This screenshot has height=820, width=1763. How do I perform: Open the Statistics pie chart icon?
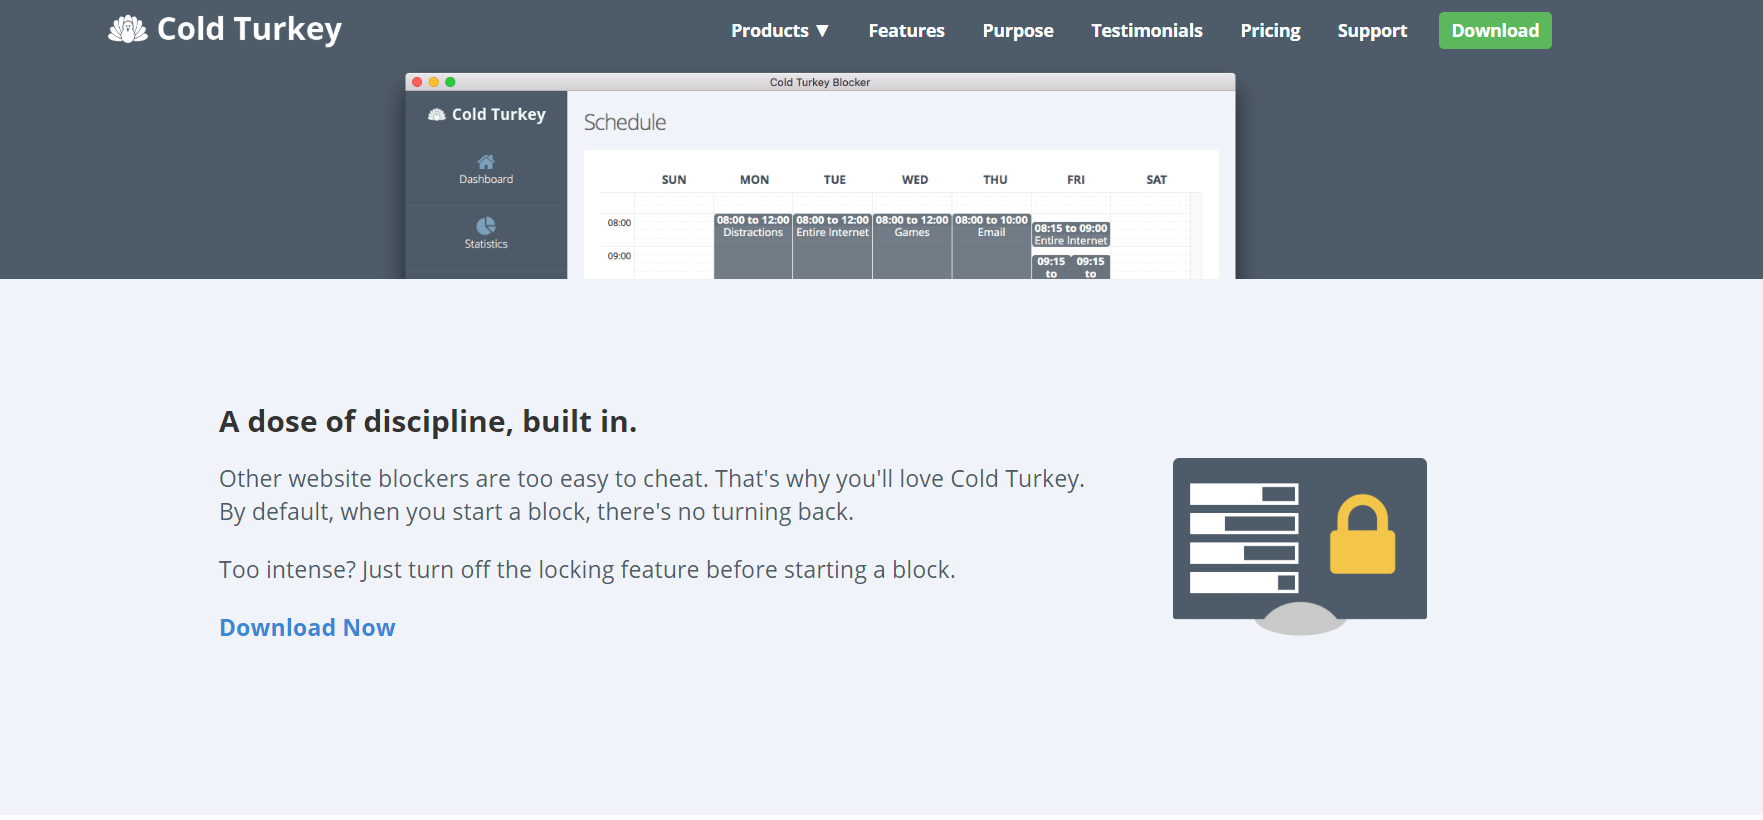tap(486, 226)
